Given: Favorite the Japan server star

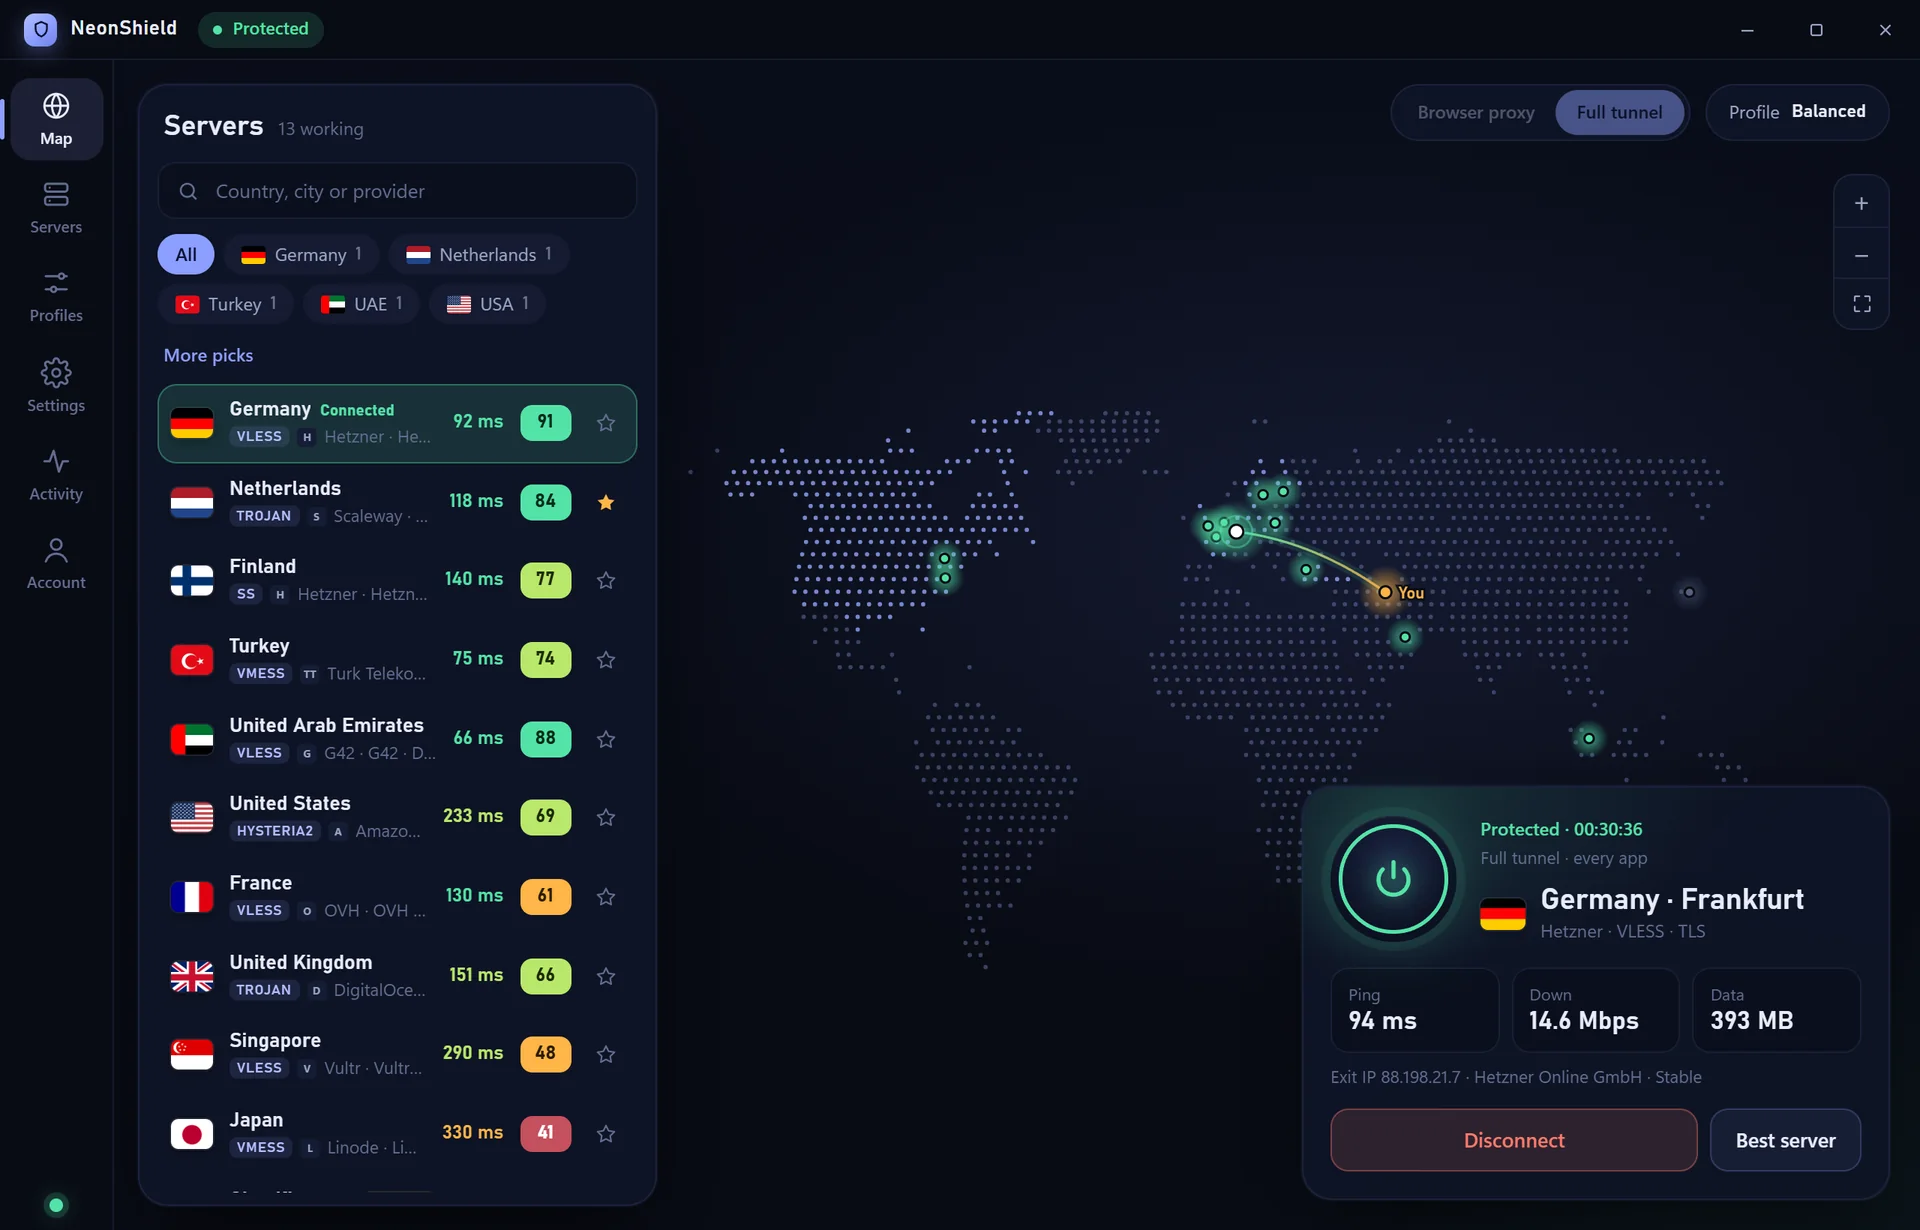Looking at the screenshot, I should [606, 1134].
